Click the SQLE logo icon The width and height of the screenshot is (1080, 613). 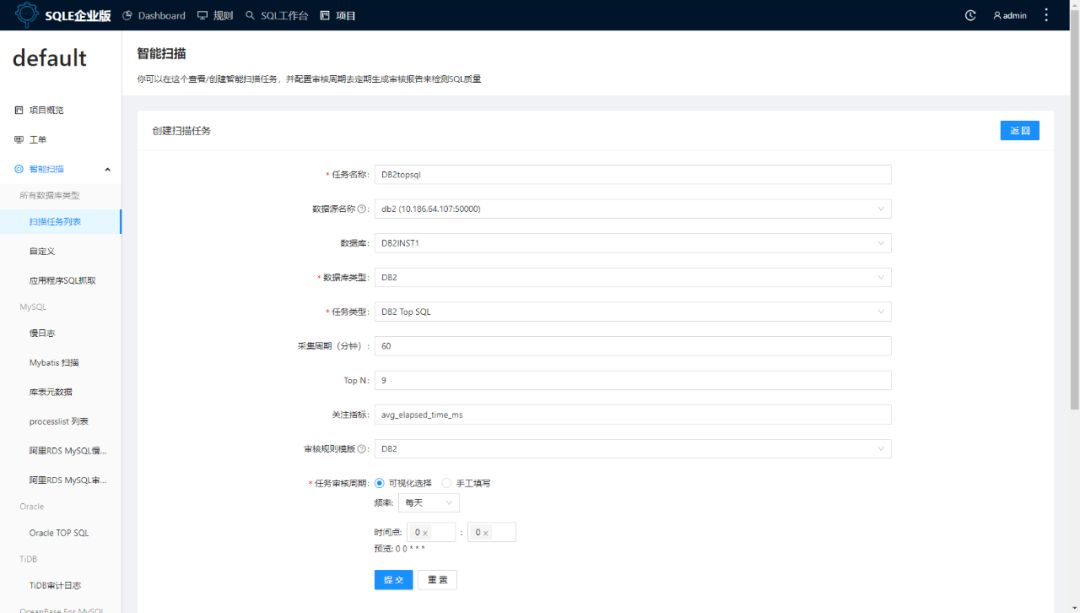click(26, 14)
